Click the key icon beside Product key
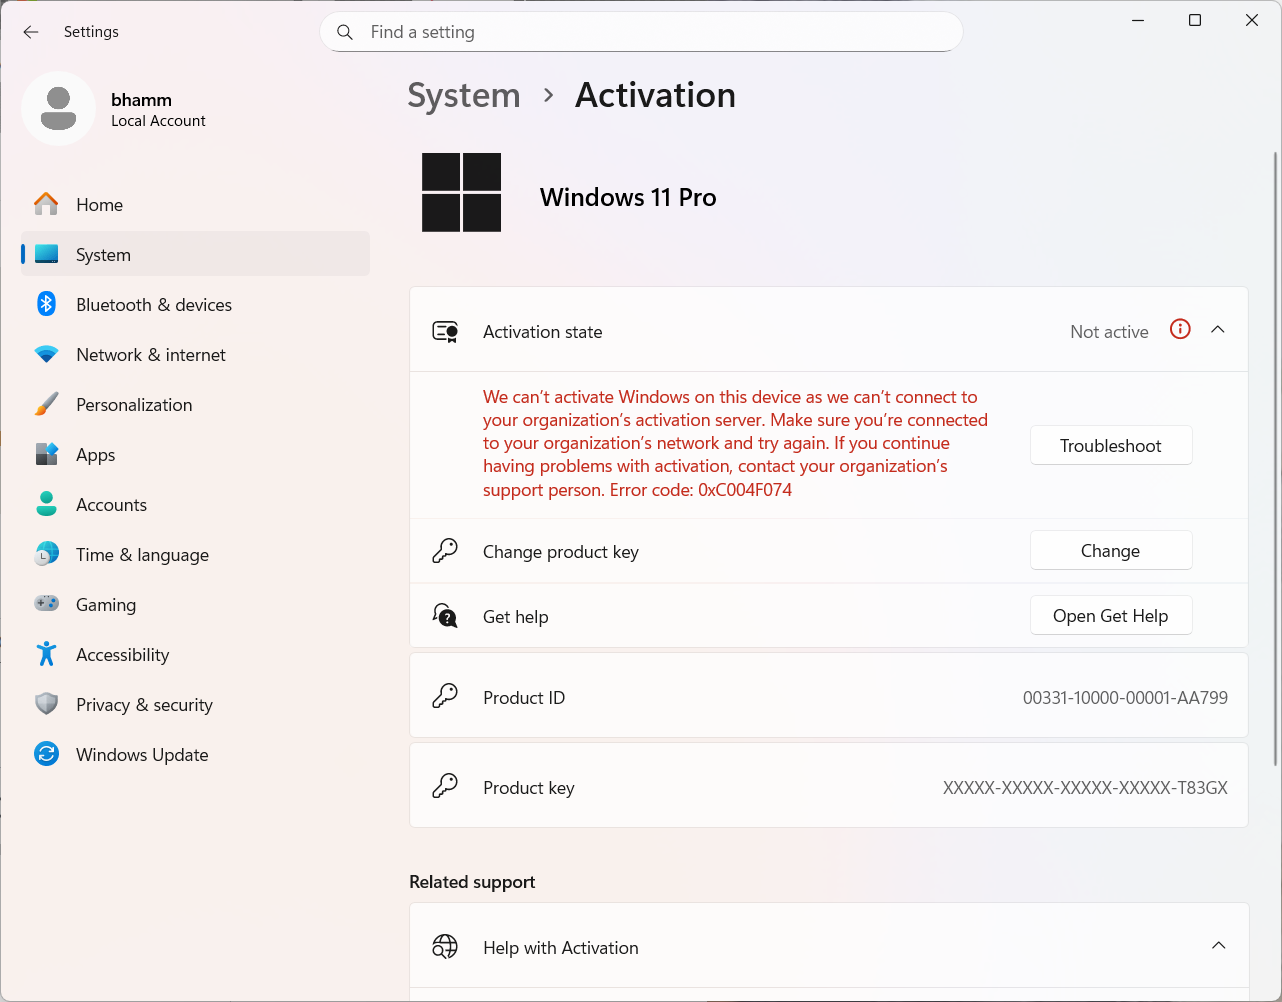1282x1002 pixels. 445,786
